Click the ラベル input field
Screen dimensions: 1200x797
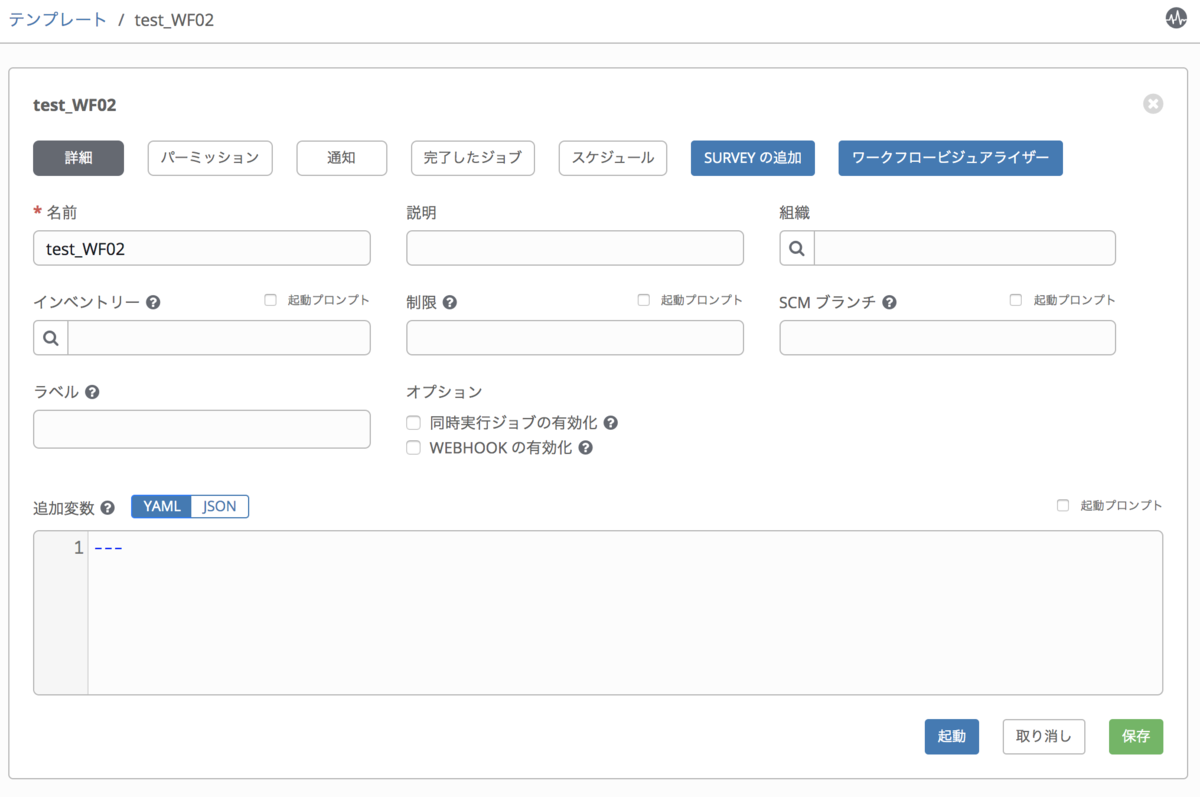[202, 429]
